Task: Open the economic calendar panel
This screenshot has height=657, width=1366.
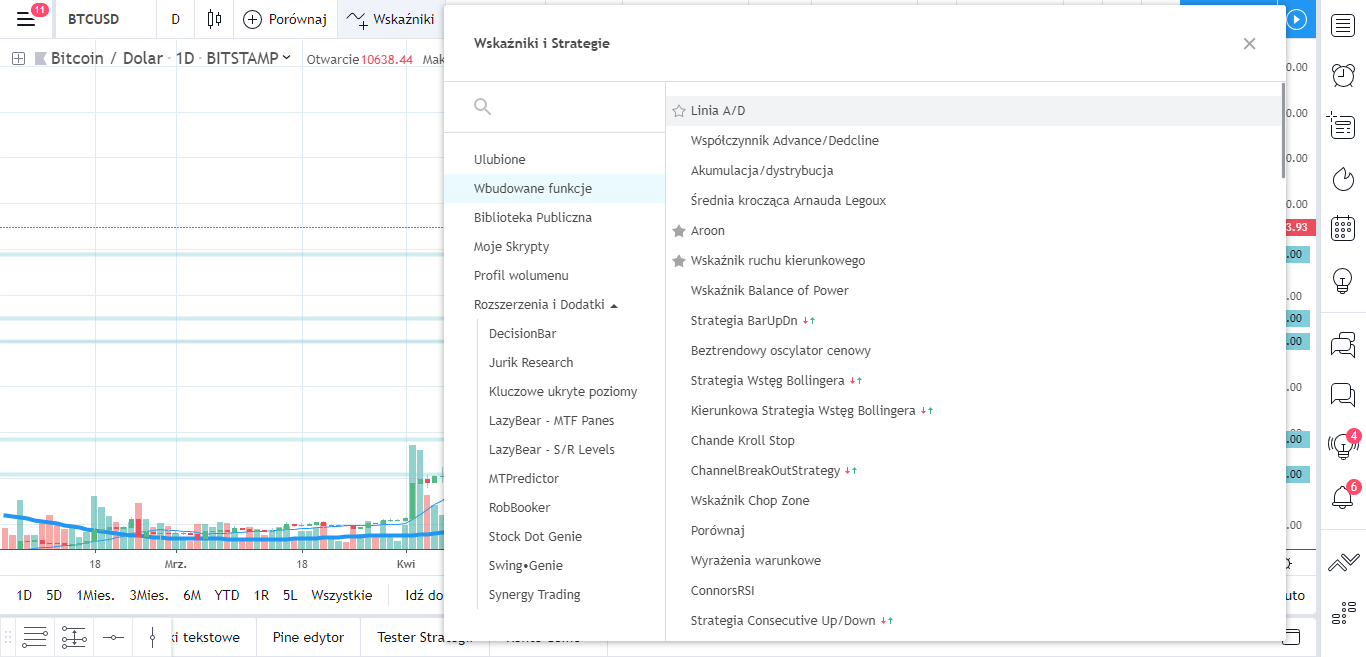Action: (x=1342, y=228)
